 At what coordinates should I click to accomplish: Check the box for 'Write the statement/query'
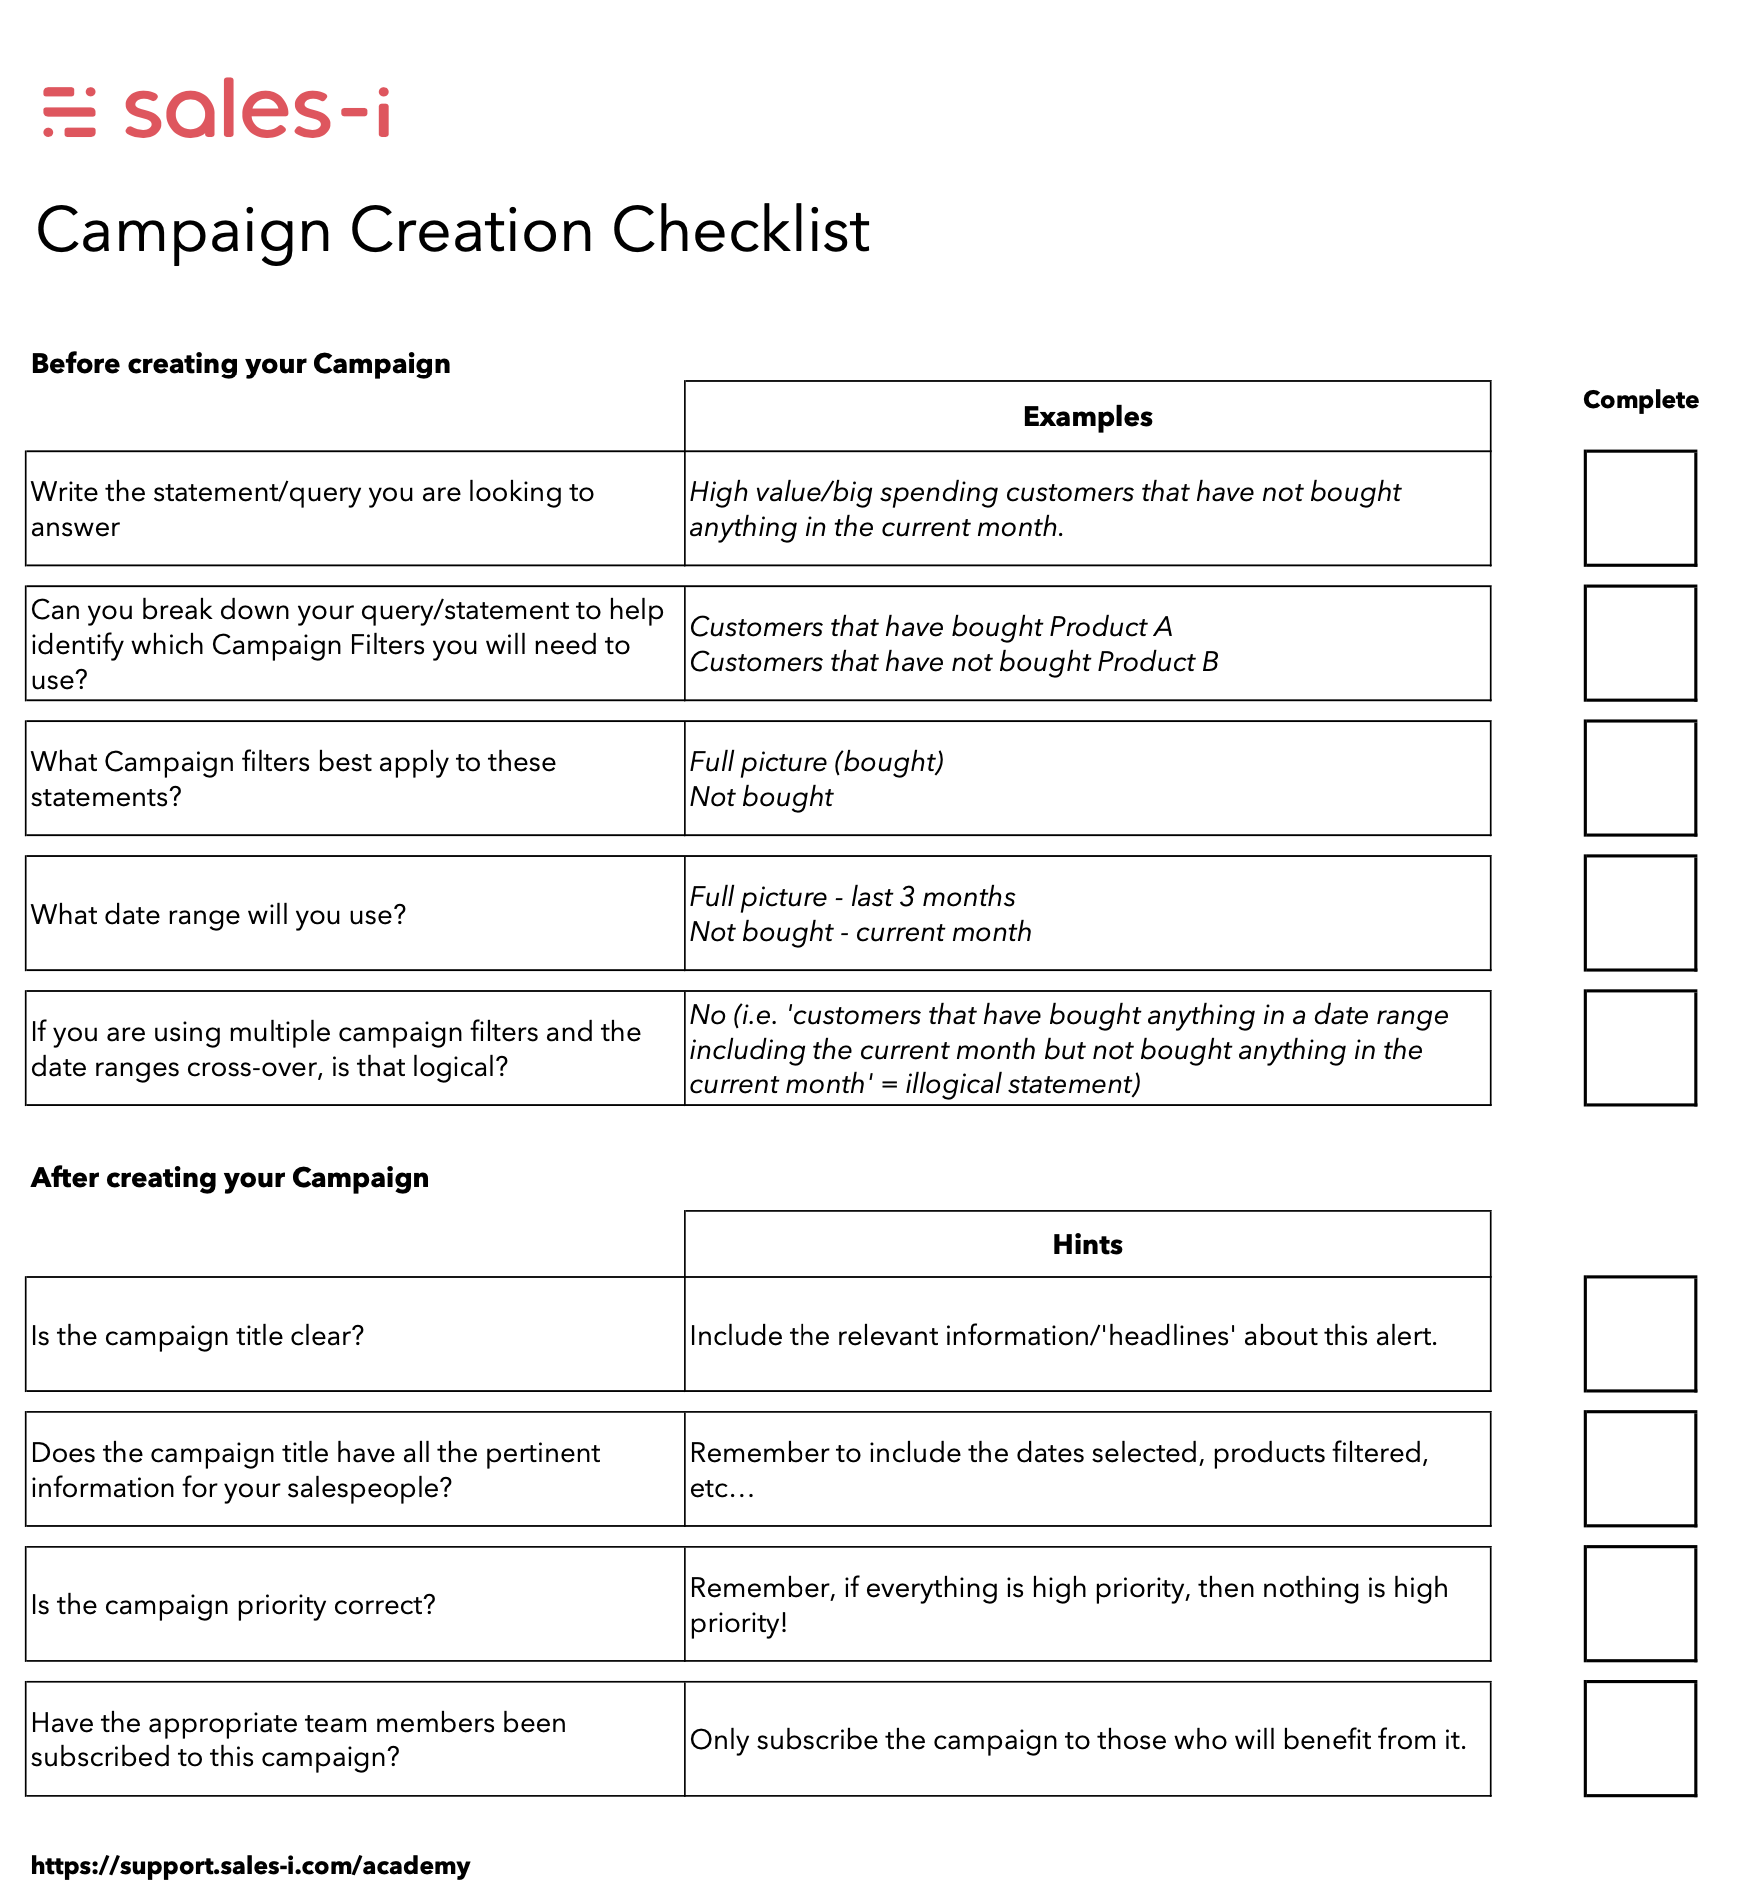(1640, 508)
